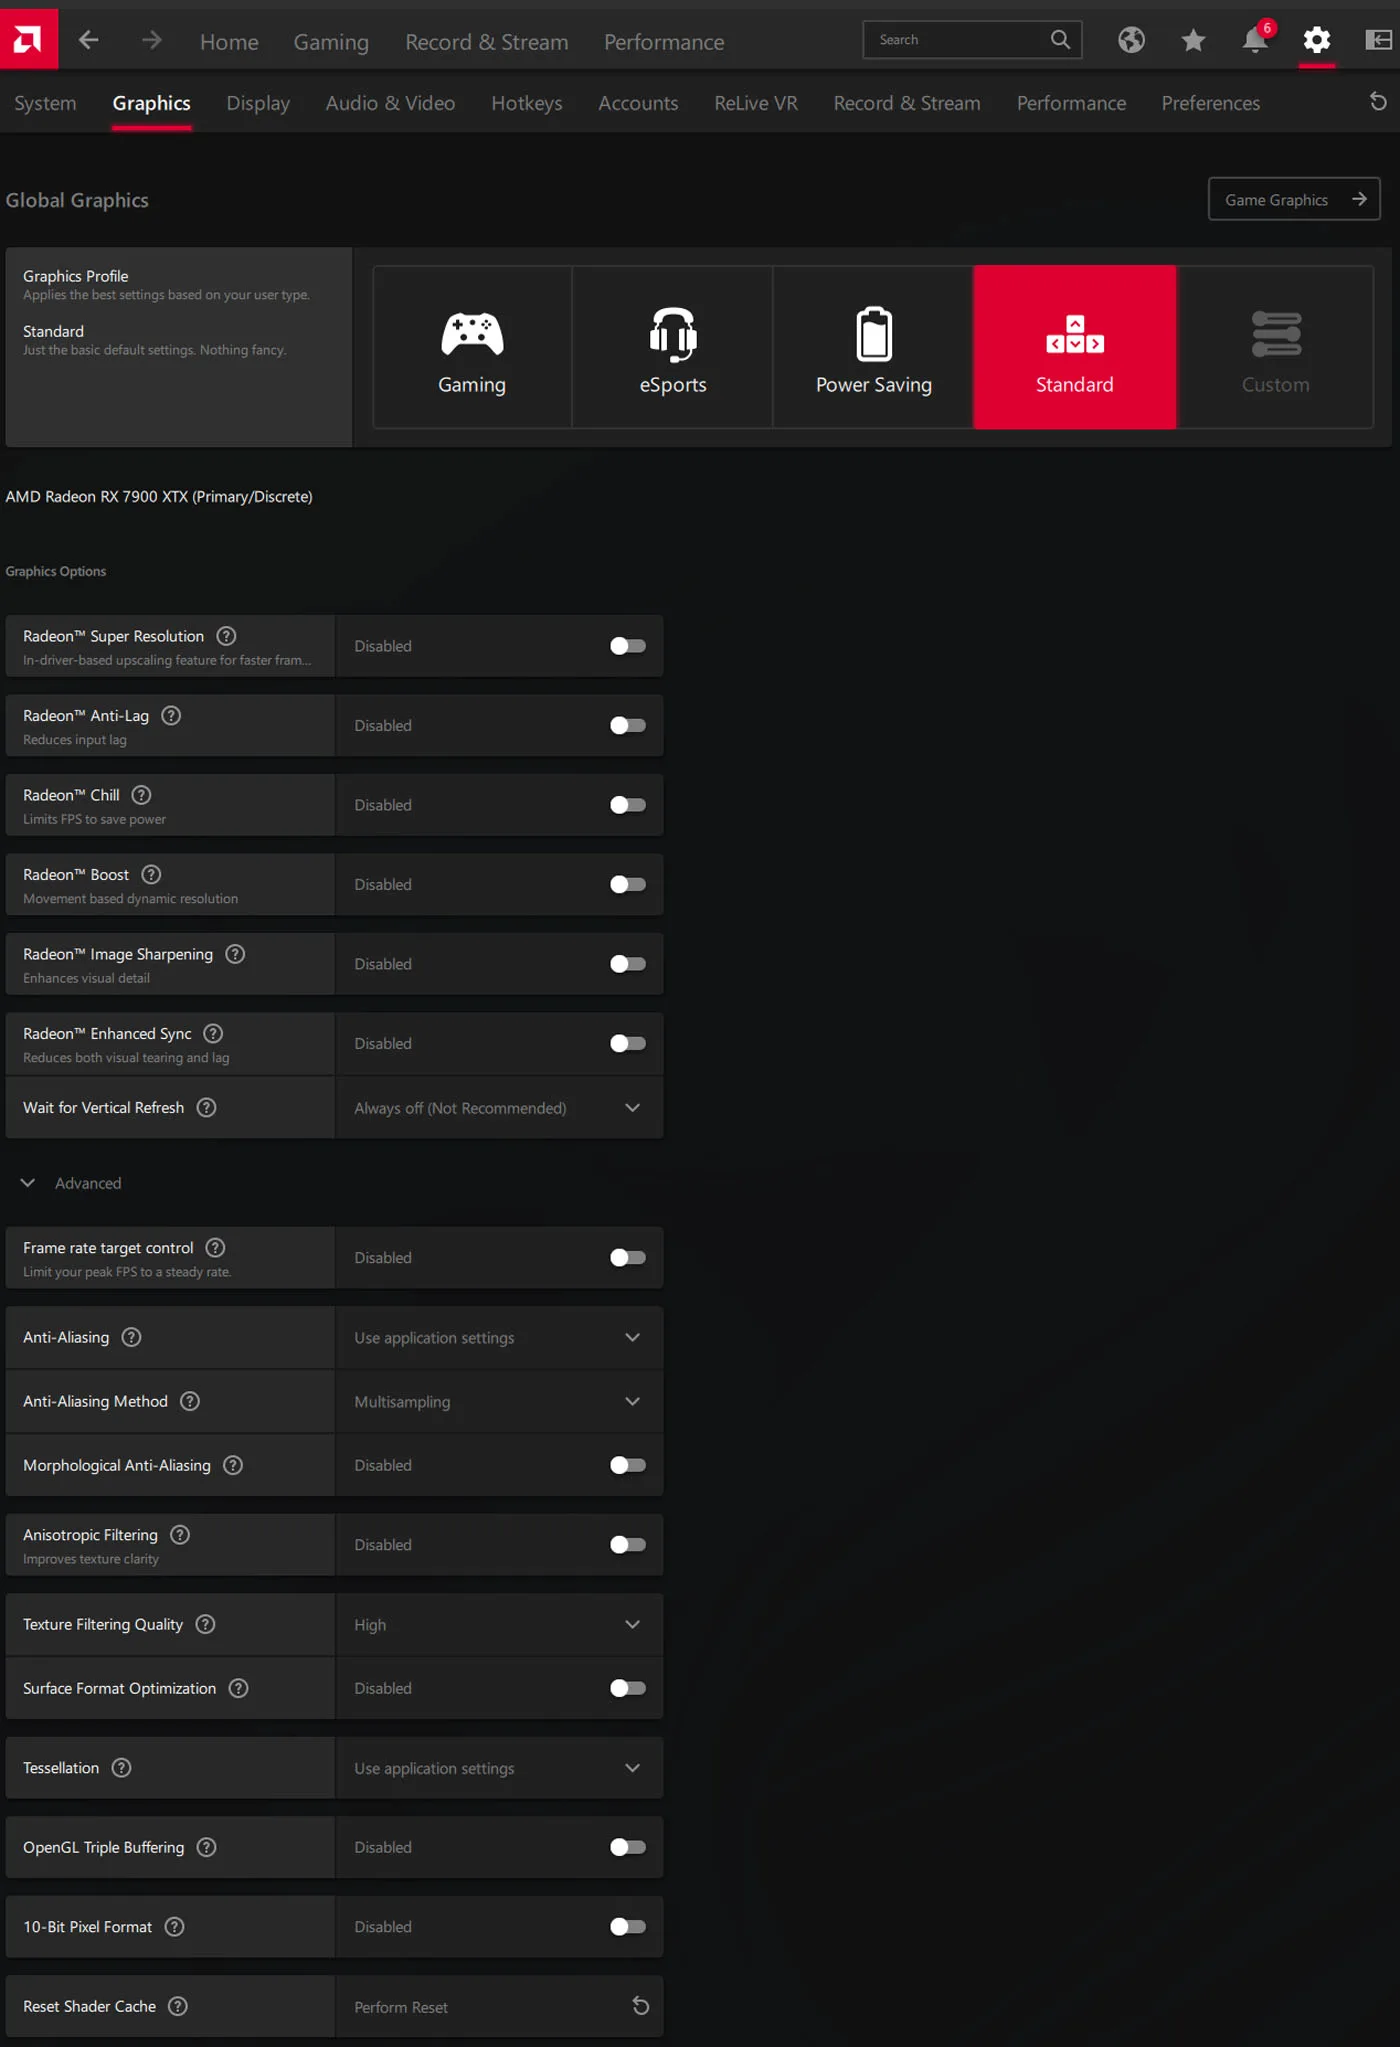Select the eSports profile card
Image resolution: width=1400 pixels, height=2047 pixels.
tap(673, 347)
